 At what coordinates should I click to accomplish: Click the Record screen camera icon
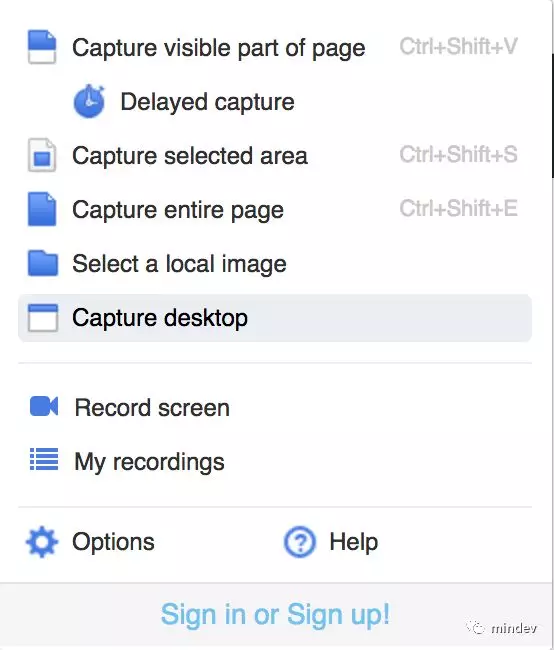pos(44,406)
